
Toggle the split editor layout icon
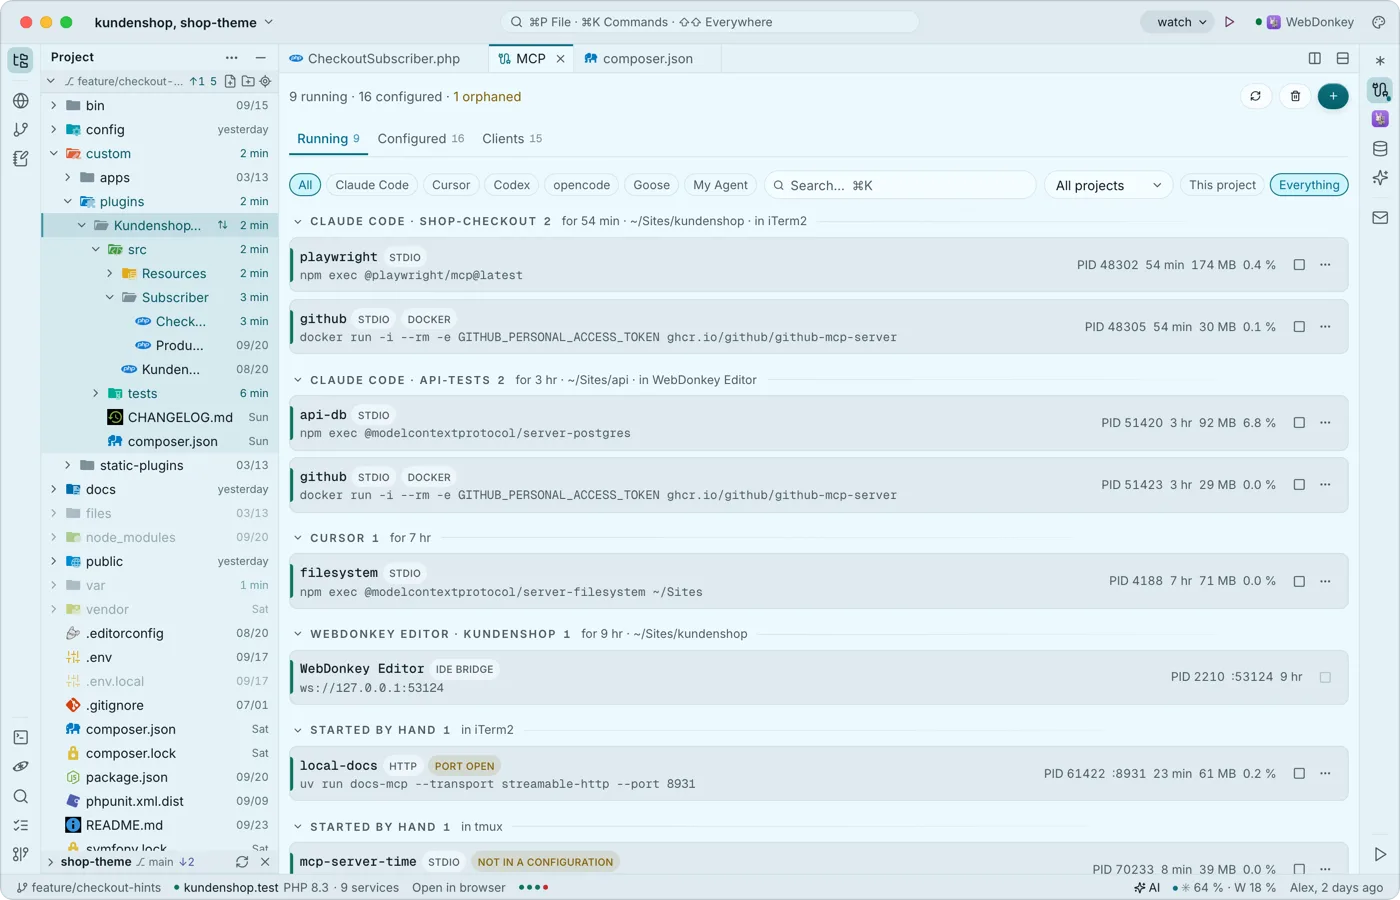point(1315,59)
